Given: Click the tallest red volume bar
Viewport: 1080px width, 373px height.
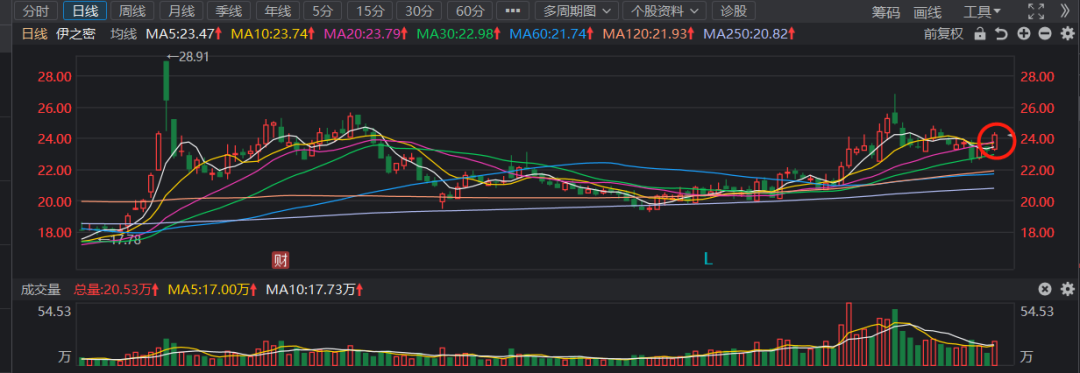Looking at the screenshot, I should (x=849, y=334).
